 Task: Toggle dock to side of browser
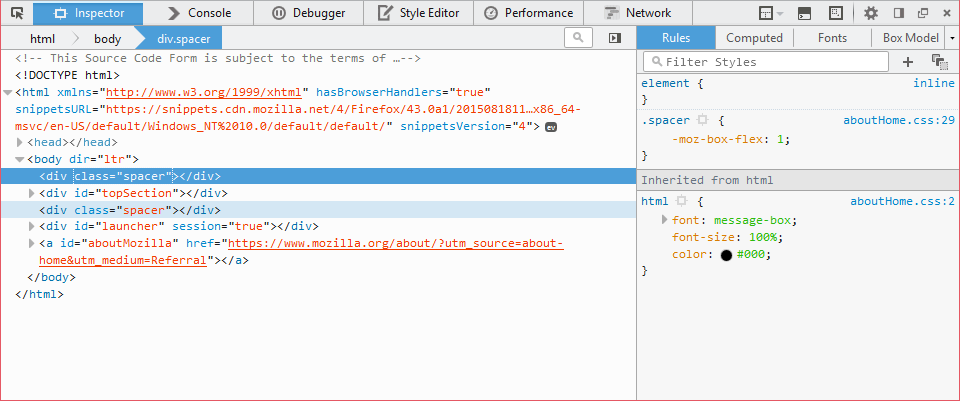click(898, 13)
